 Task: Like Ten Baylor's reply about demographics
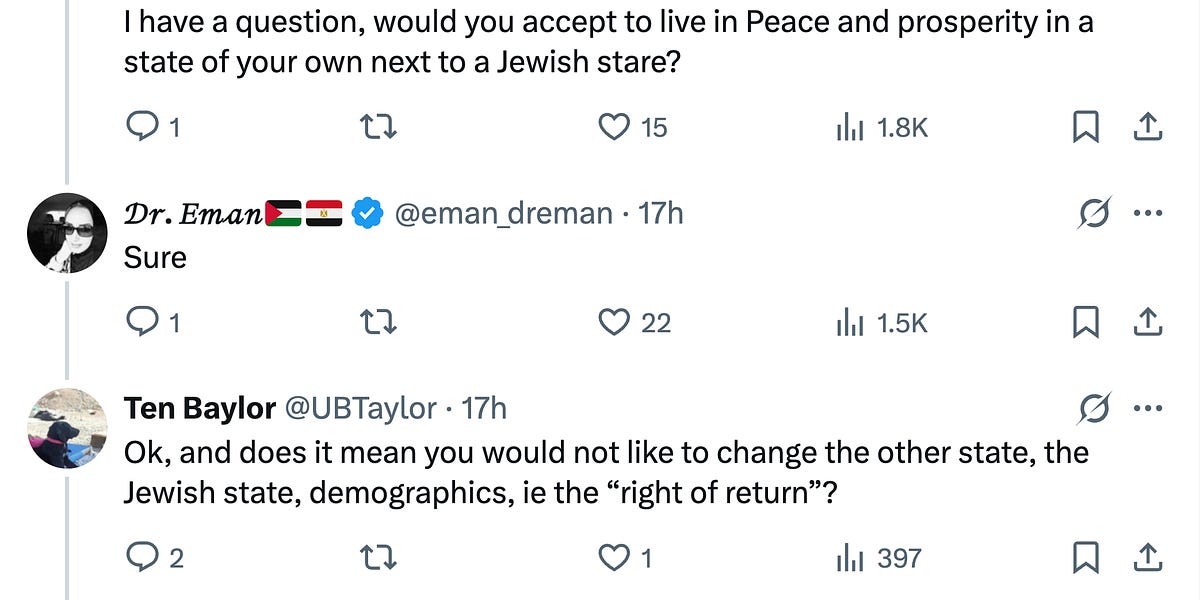point(611,558)
